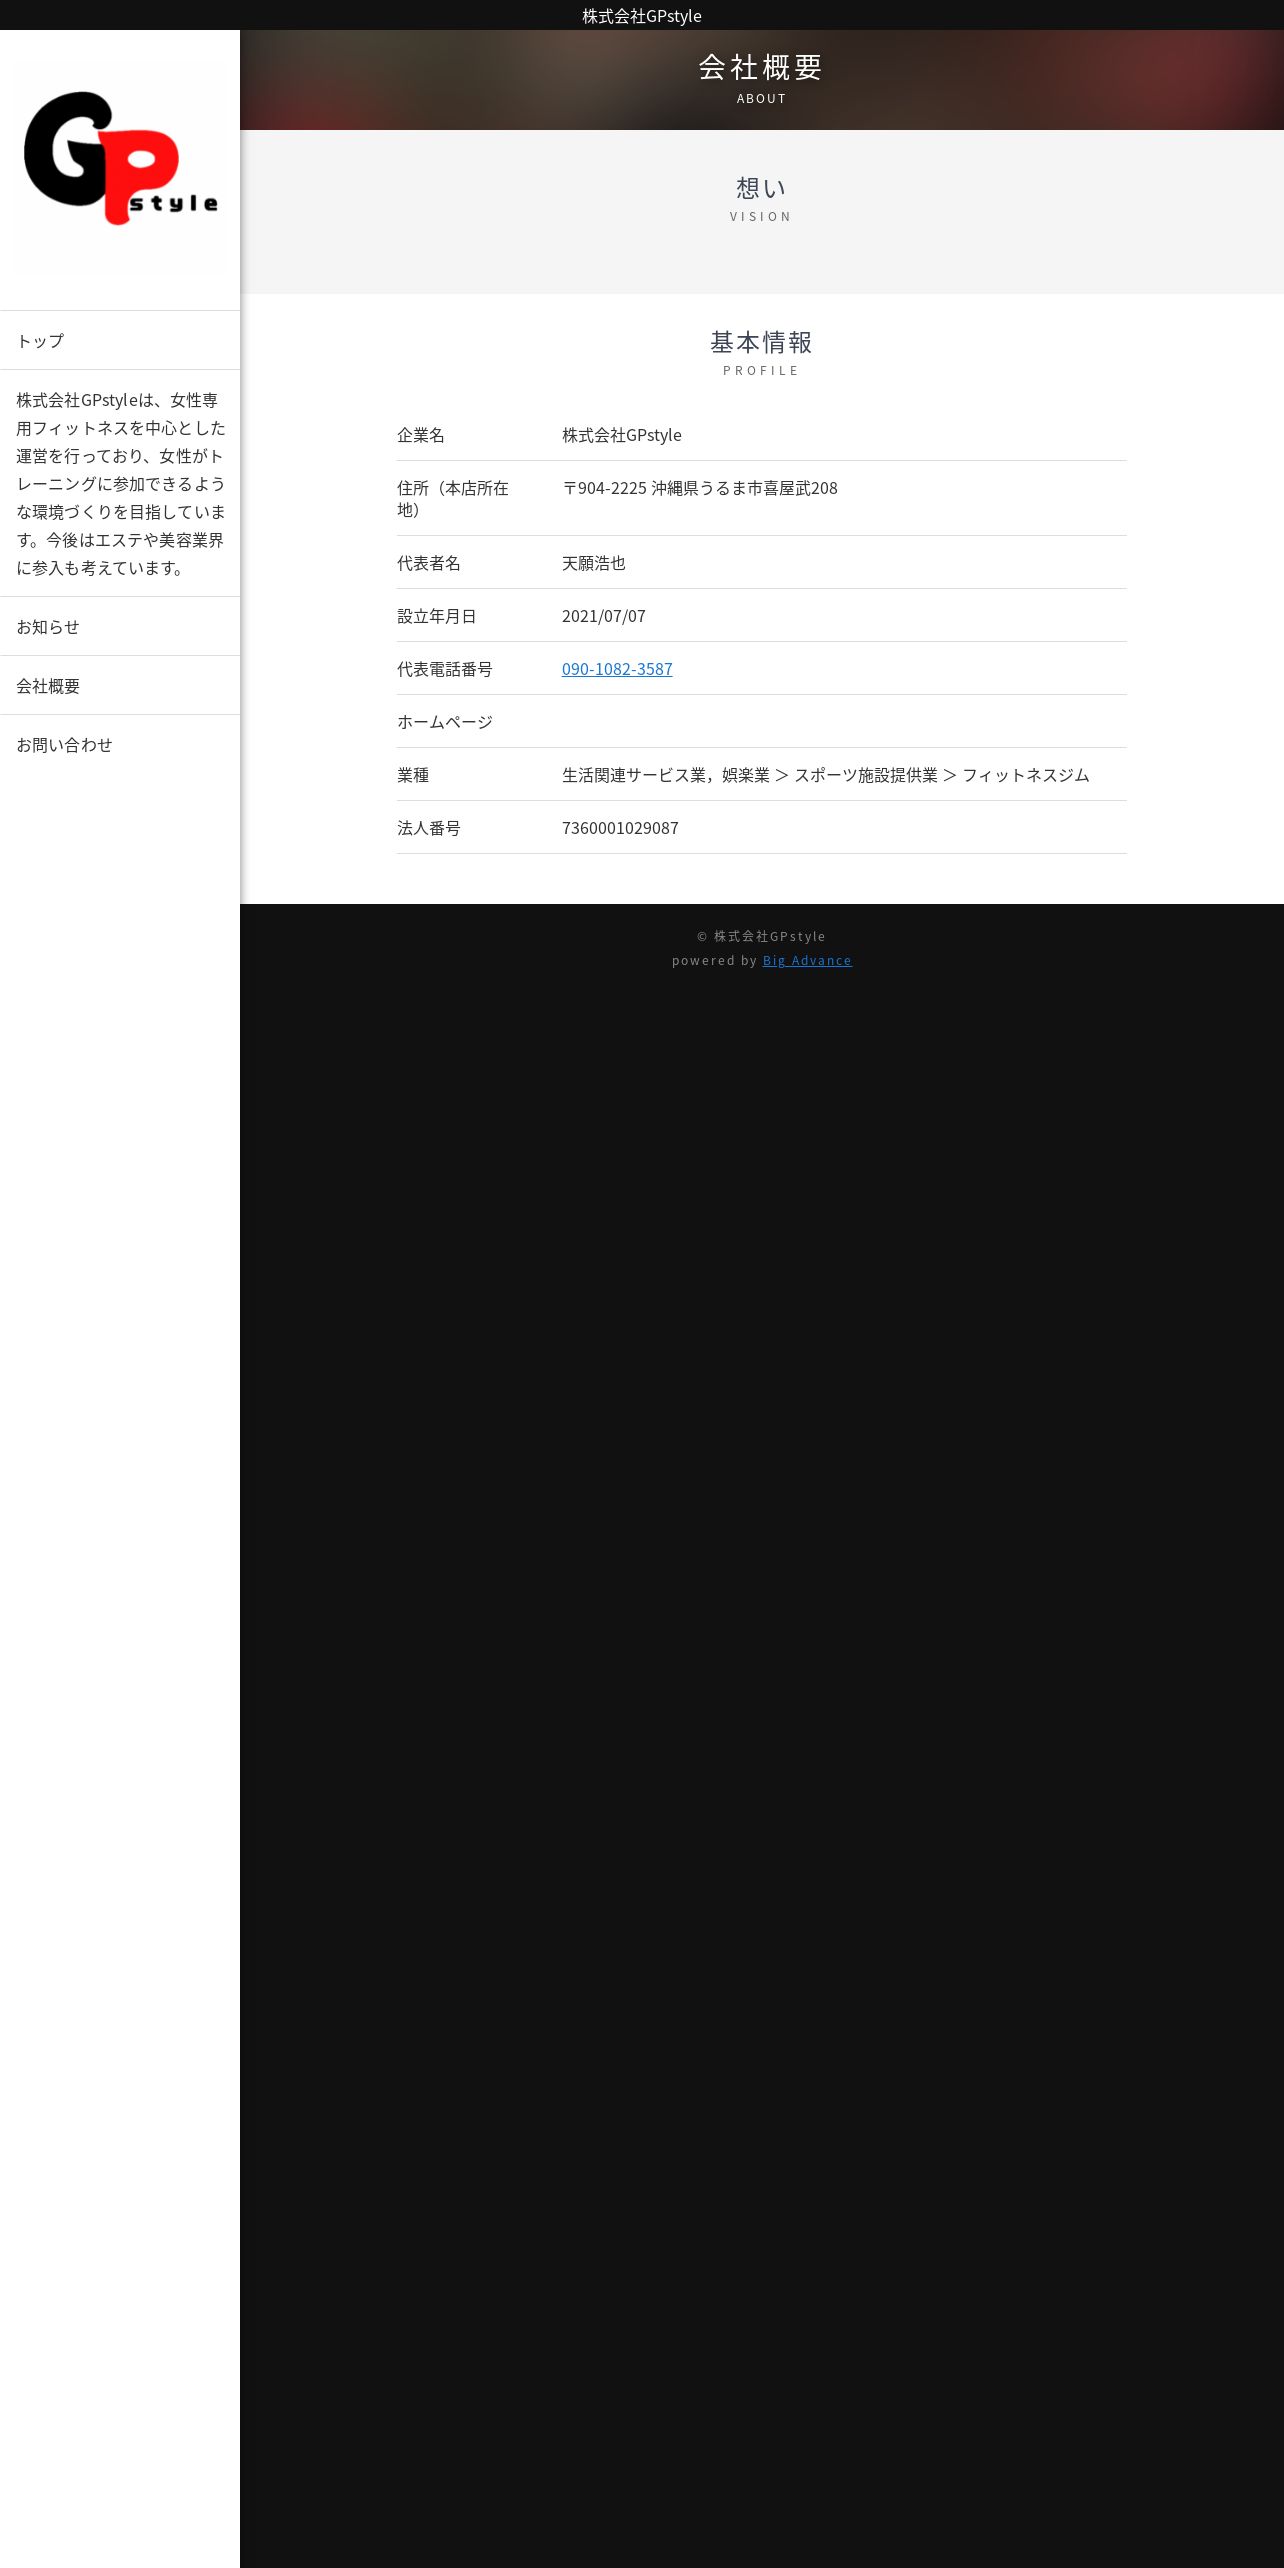Click the 基本情報 heading
Screen dimensions: 1284x2568
tap(761, 342)
